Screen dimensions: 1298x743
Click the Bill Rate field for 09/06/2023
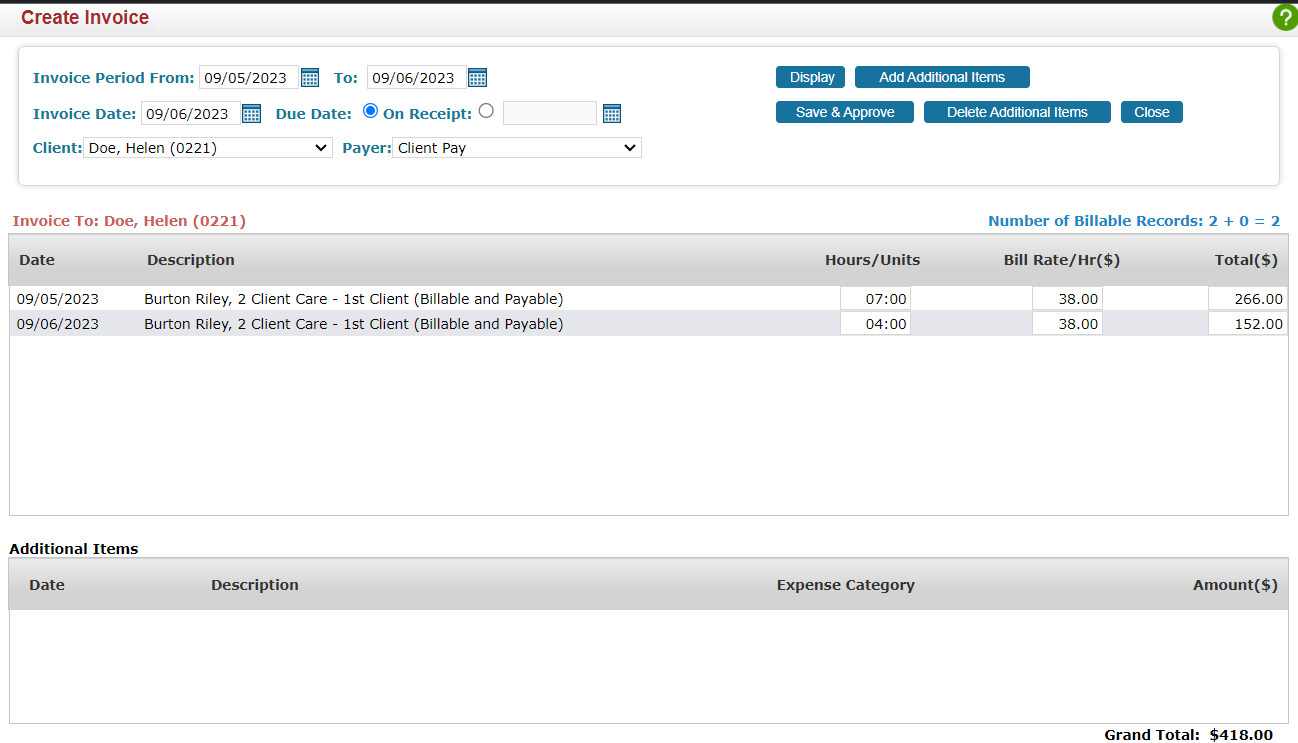click(x=1066, y=323)
